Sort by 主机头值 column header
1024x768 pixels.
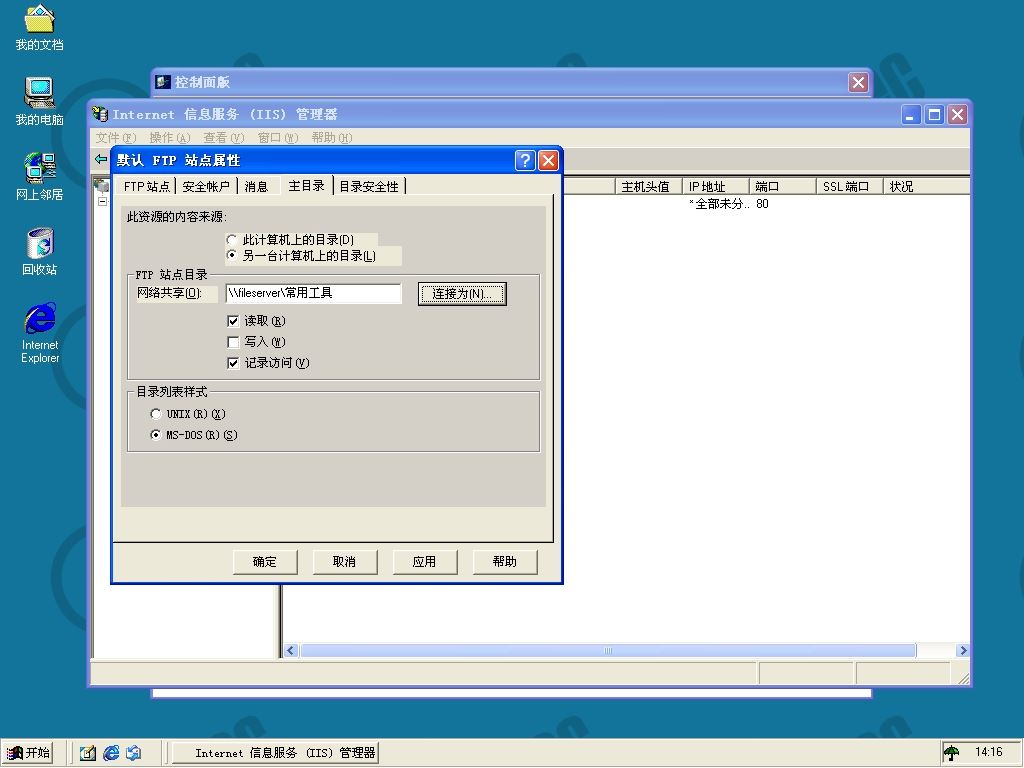648,187
